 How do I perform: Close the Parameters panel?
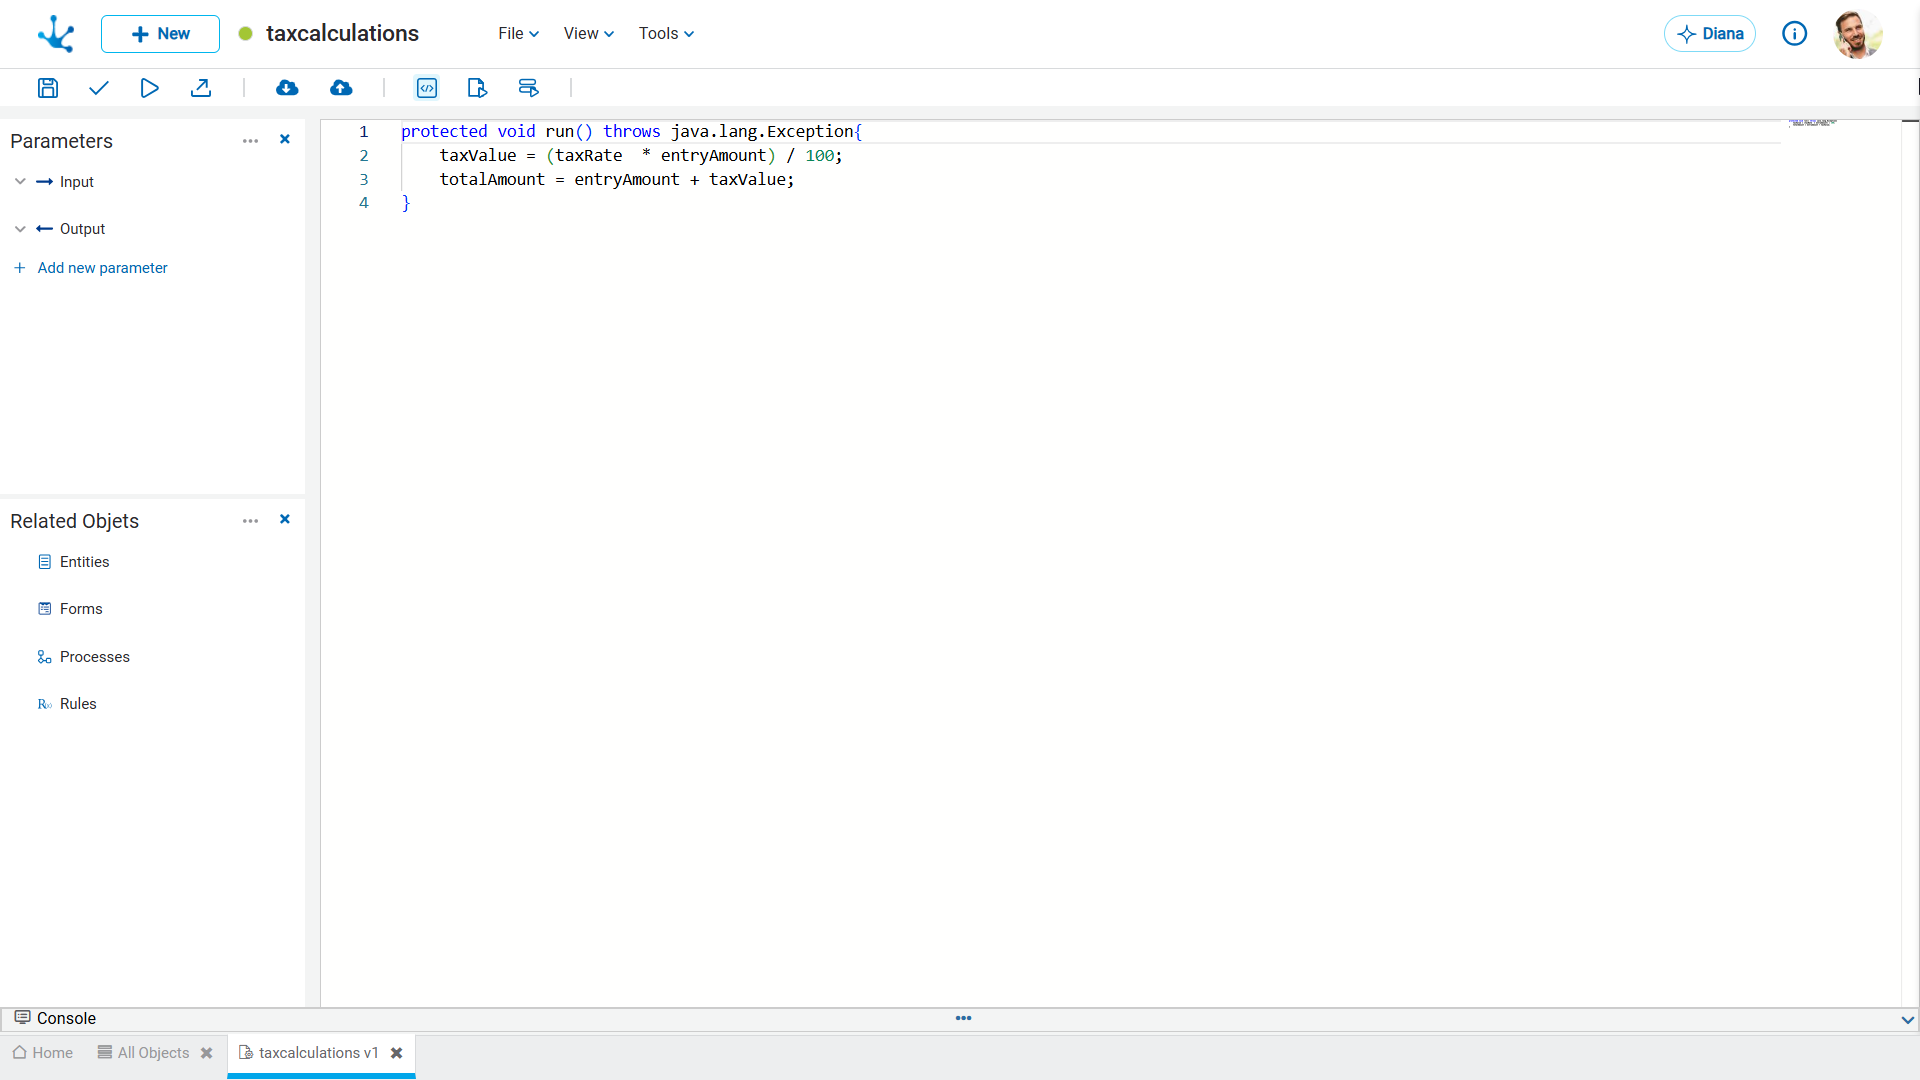[x=285, y=139]
